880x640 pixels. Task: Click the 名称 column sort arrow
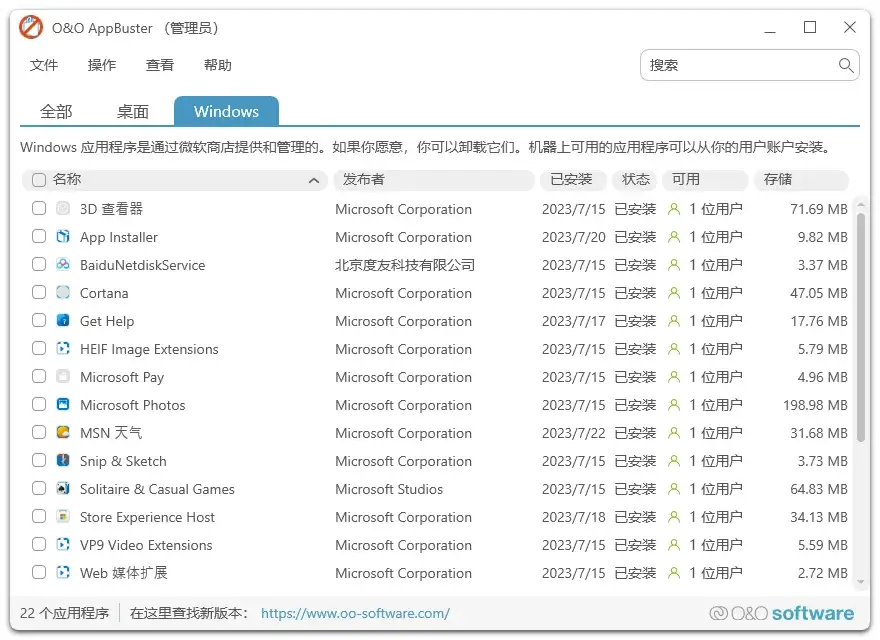[x=314, y=181]
